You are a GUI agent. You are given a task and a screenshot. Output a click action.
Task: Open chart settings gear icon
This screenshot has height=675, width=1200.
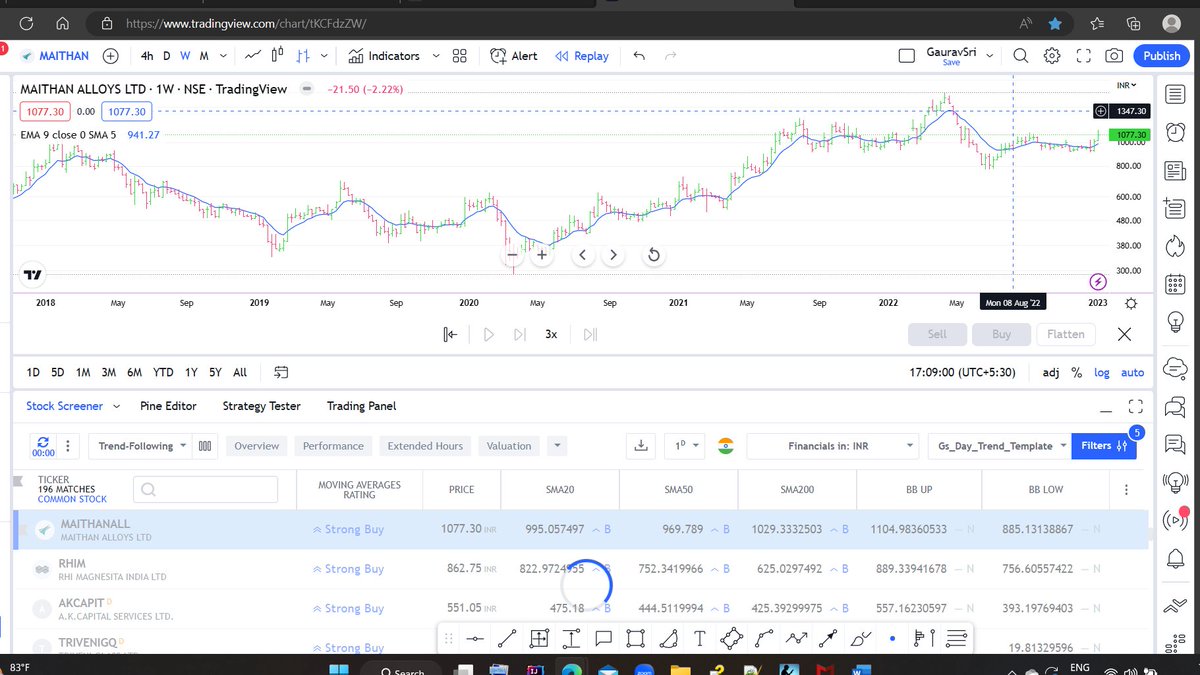[1053, 56]
